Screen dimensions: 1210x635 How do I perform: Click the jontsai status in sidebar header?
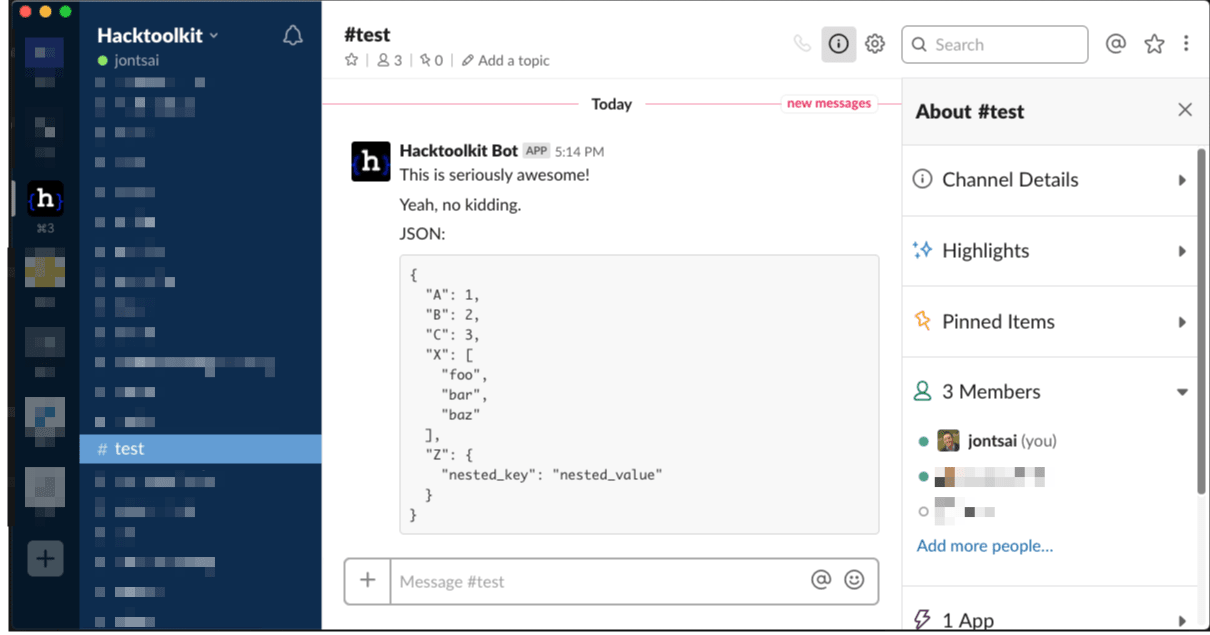point(128,61)
